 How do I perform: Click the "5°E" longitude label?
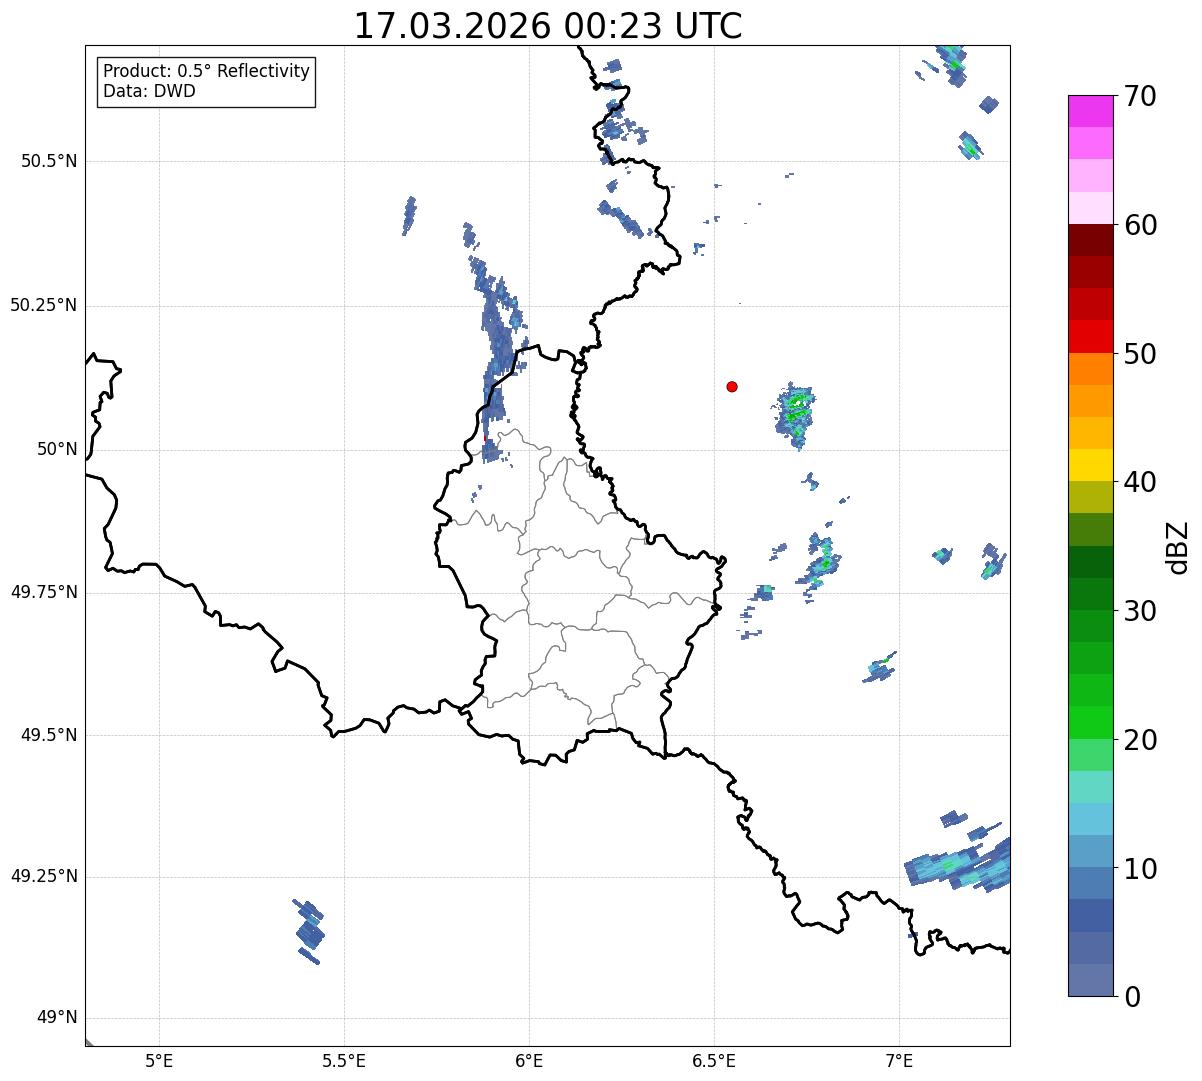pyautogui.click(x=159, y=1060)
